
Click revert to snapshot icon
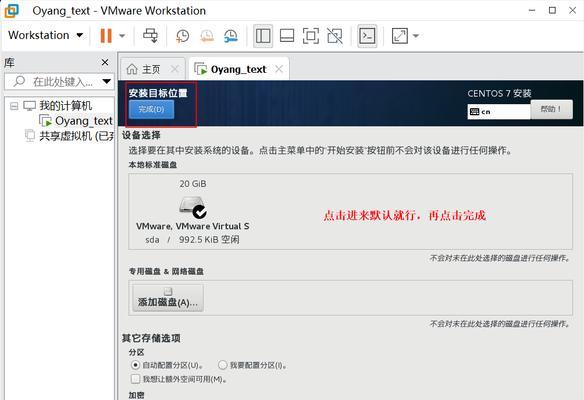pos(207,36)
